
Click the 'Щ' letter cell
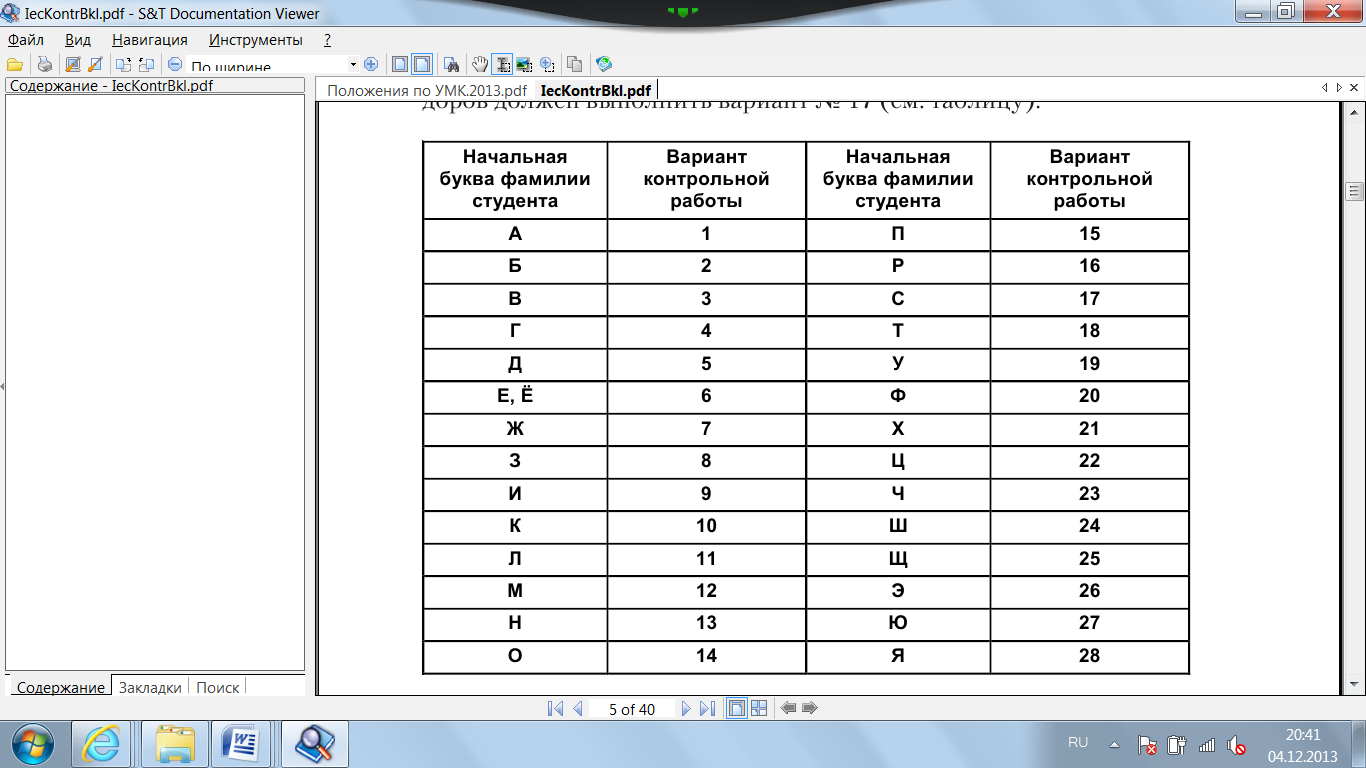(x=897, y=558)
